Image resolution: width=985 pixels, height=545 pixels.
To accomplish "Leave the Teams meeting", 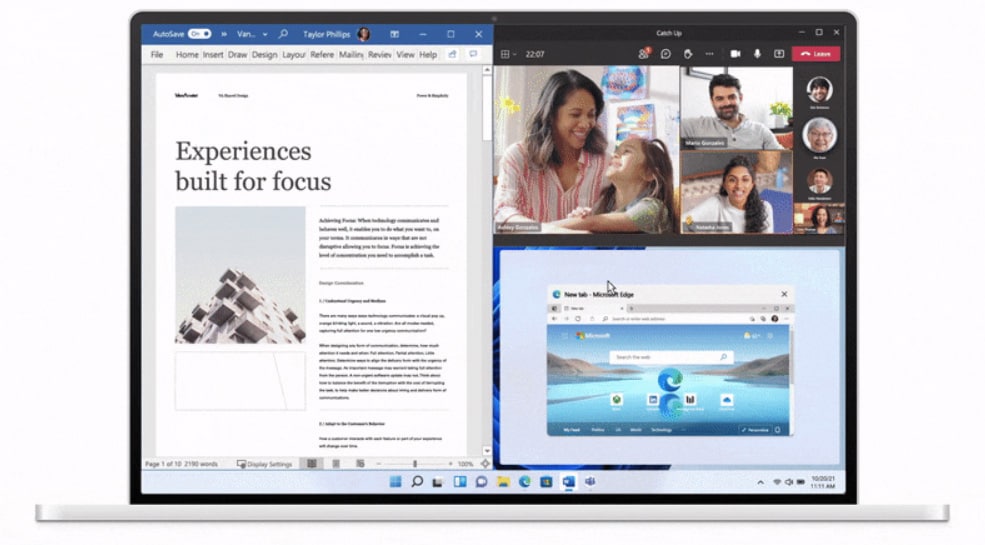I will (816, 53).
